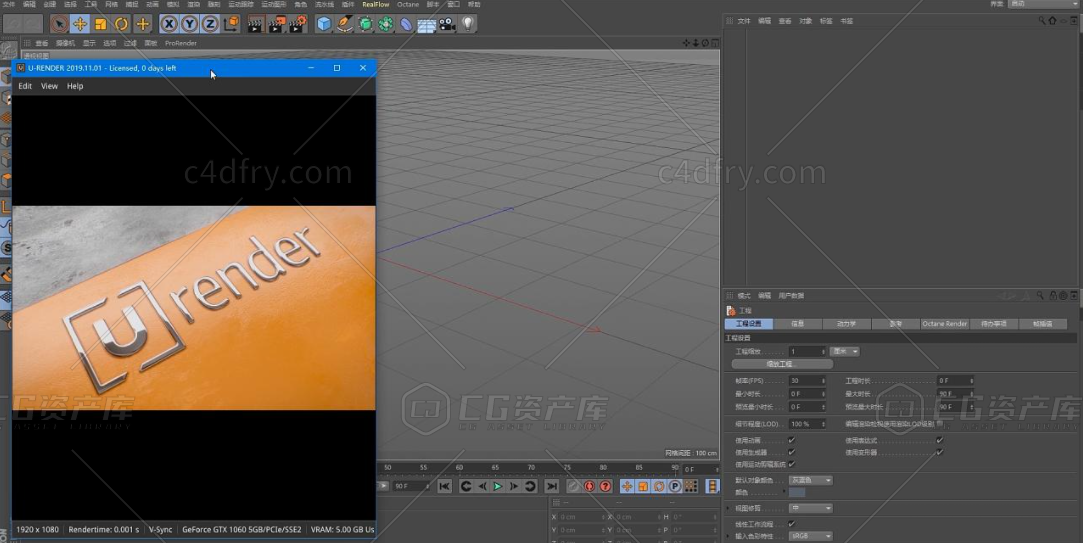
Task: Open the View menu in U-RENDER window
Action: 49,86
